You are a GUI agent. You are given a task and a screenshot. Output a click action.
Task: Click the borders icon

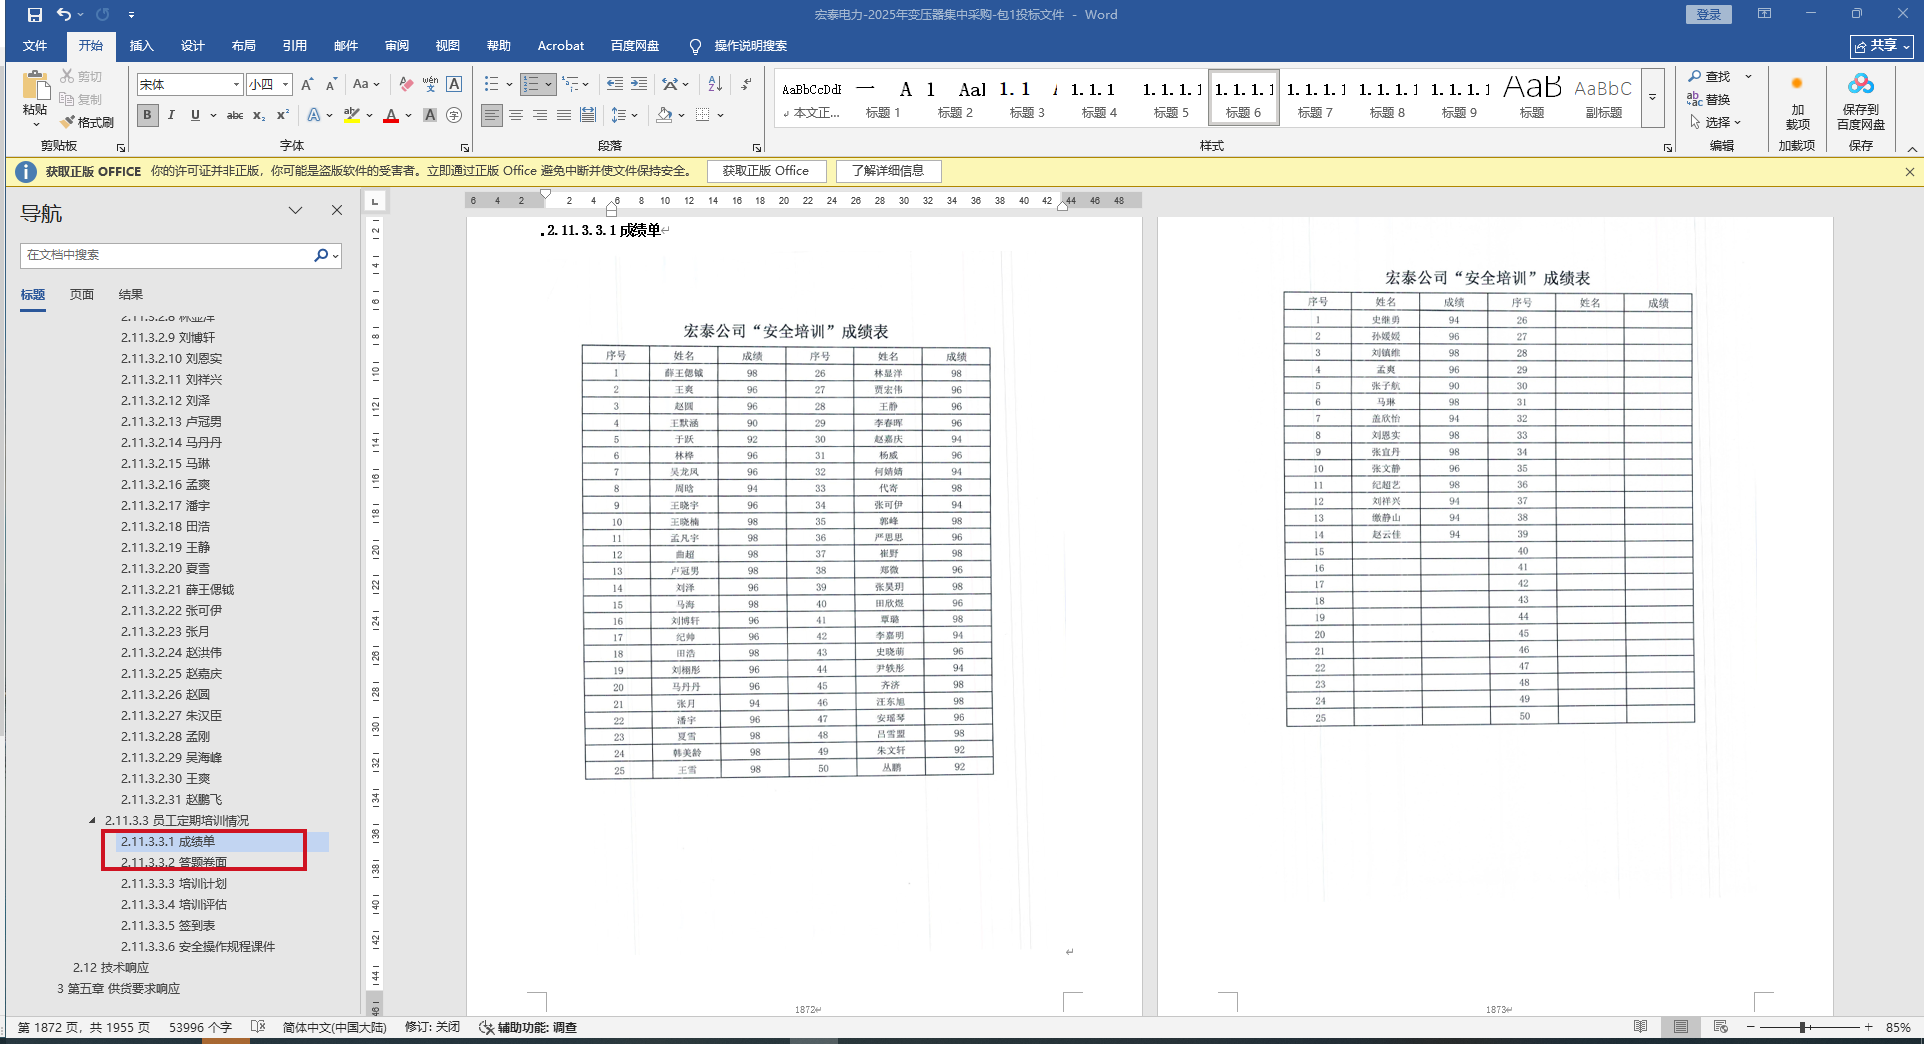(x=703, y=116)
